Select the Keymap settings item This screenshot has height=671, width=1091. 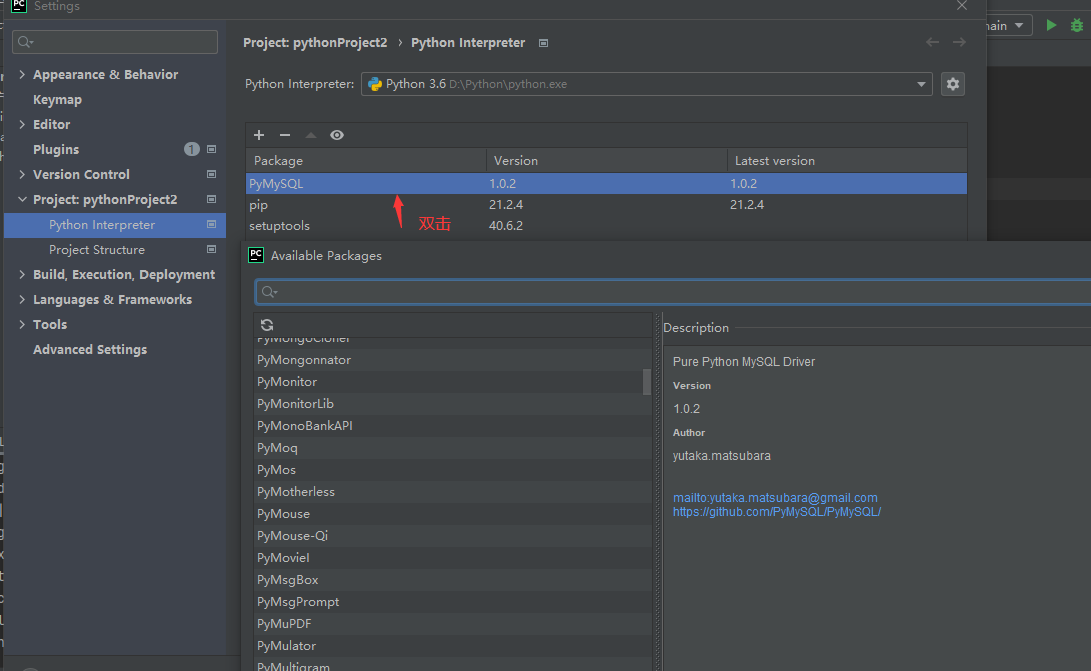tap(57, 100)
